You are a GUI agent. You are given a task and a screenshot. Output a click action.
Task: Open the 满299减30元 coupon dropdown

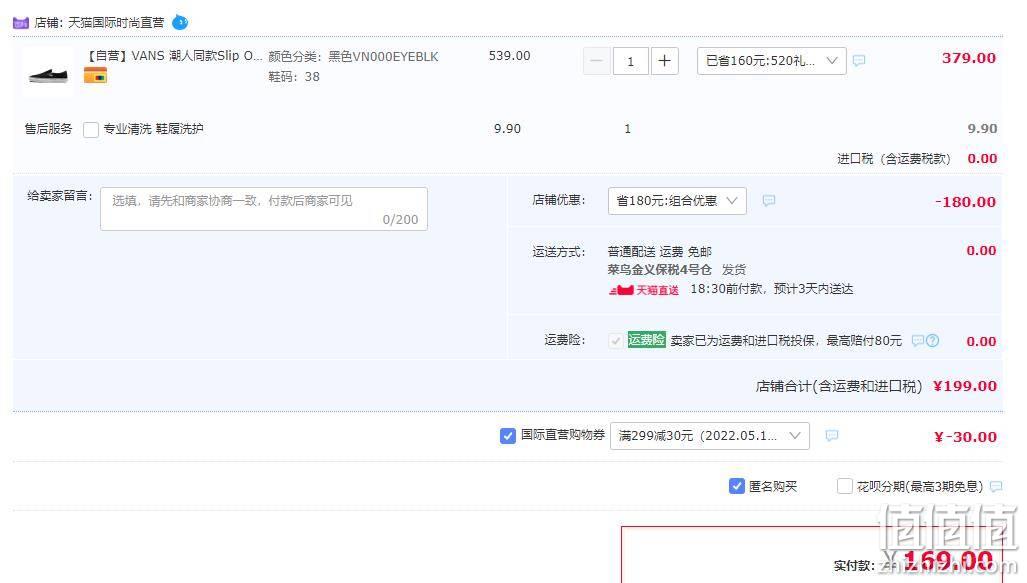click(x=709, y=436)
